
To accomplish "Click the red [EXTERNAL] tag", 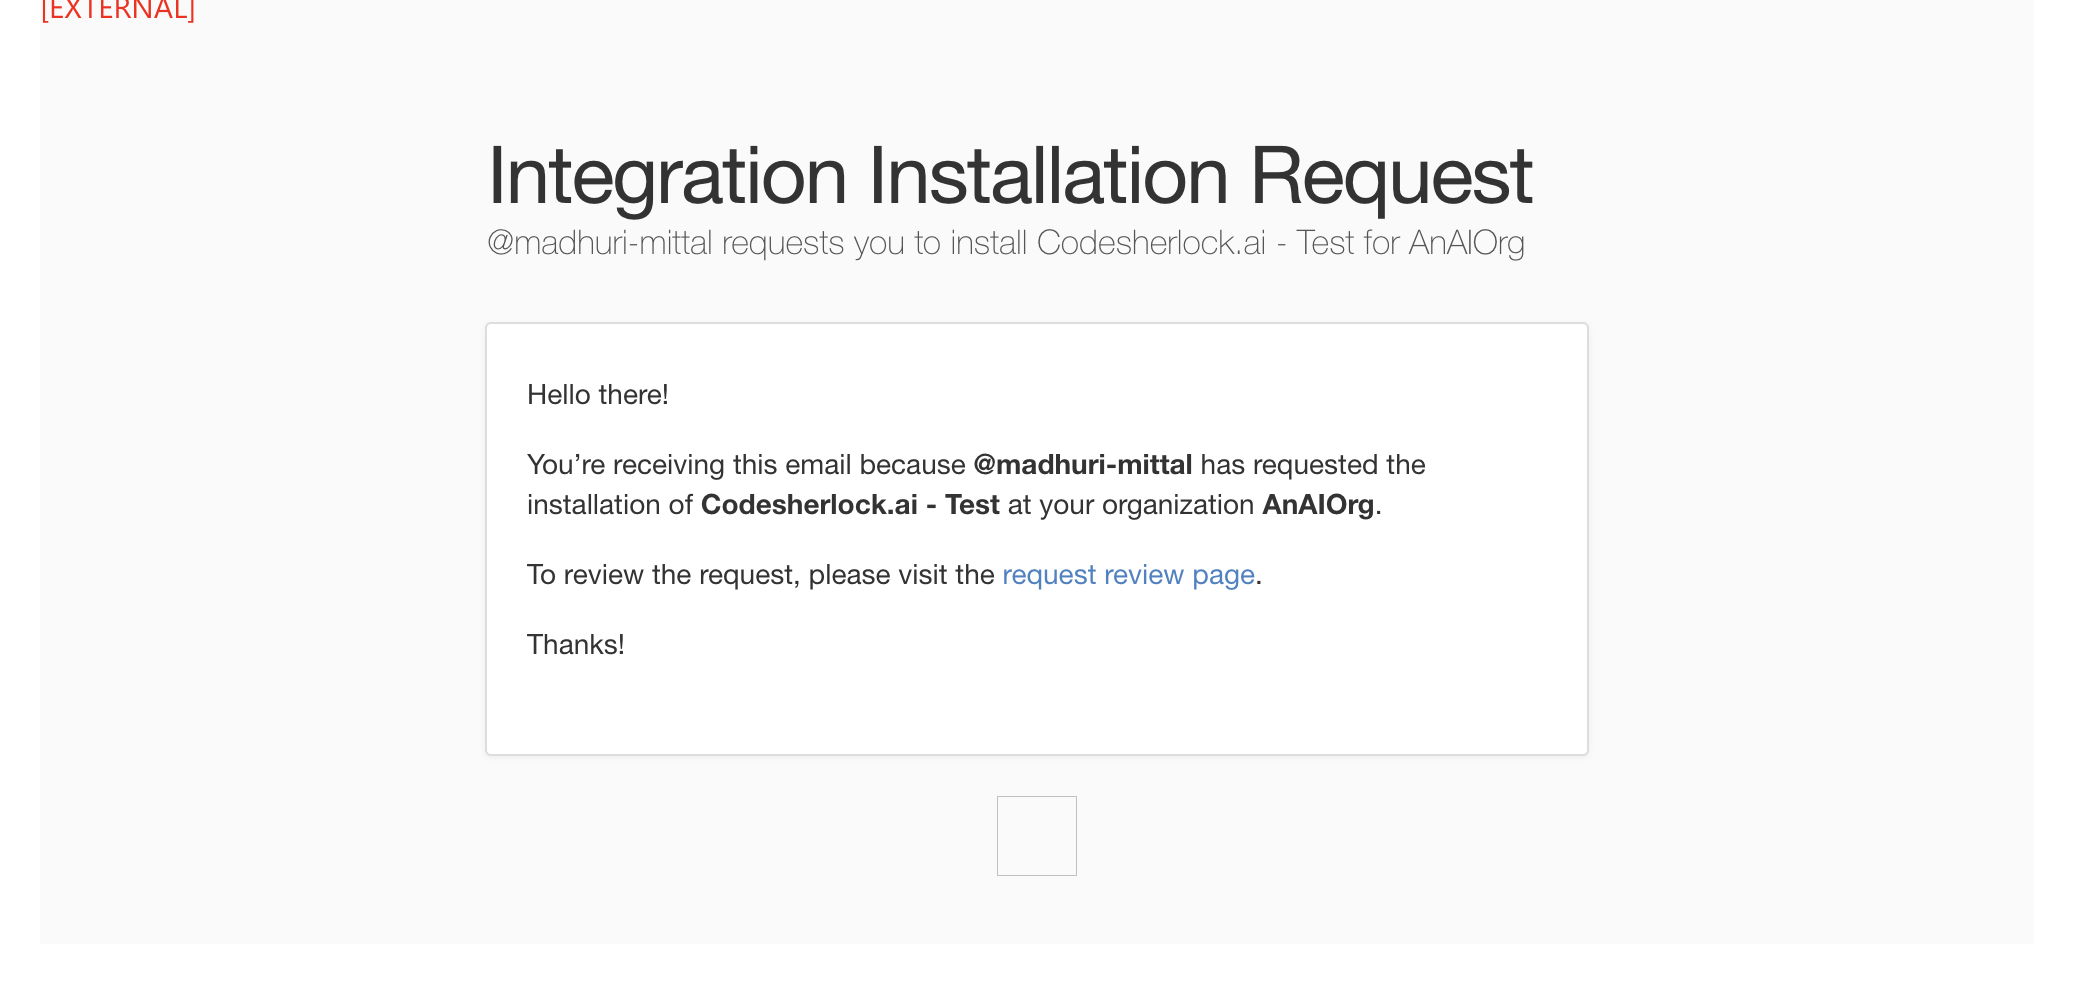I will (118, 10).
